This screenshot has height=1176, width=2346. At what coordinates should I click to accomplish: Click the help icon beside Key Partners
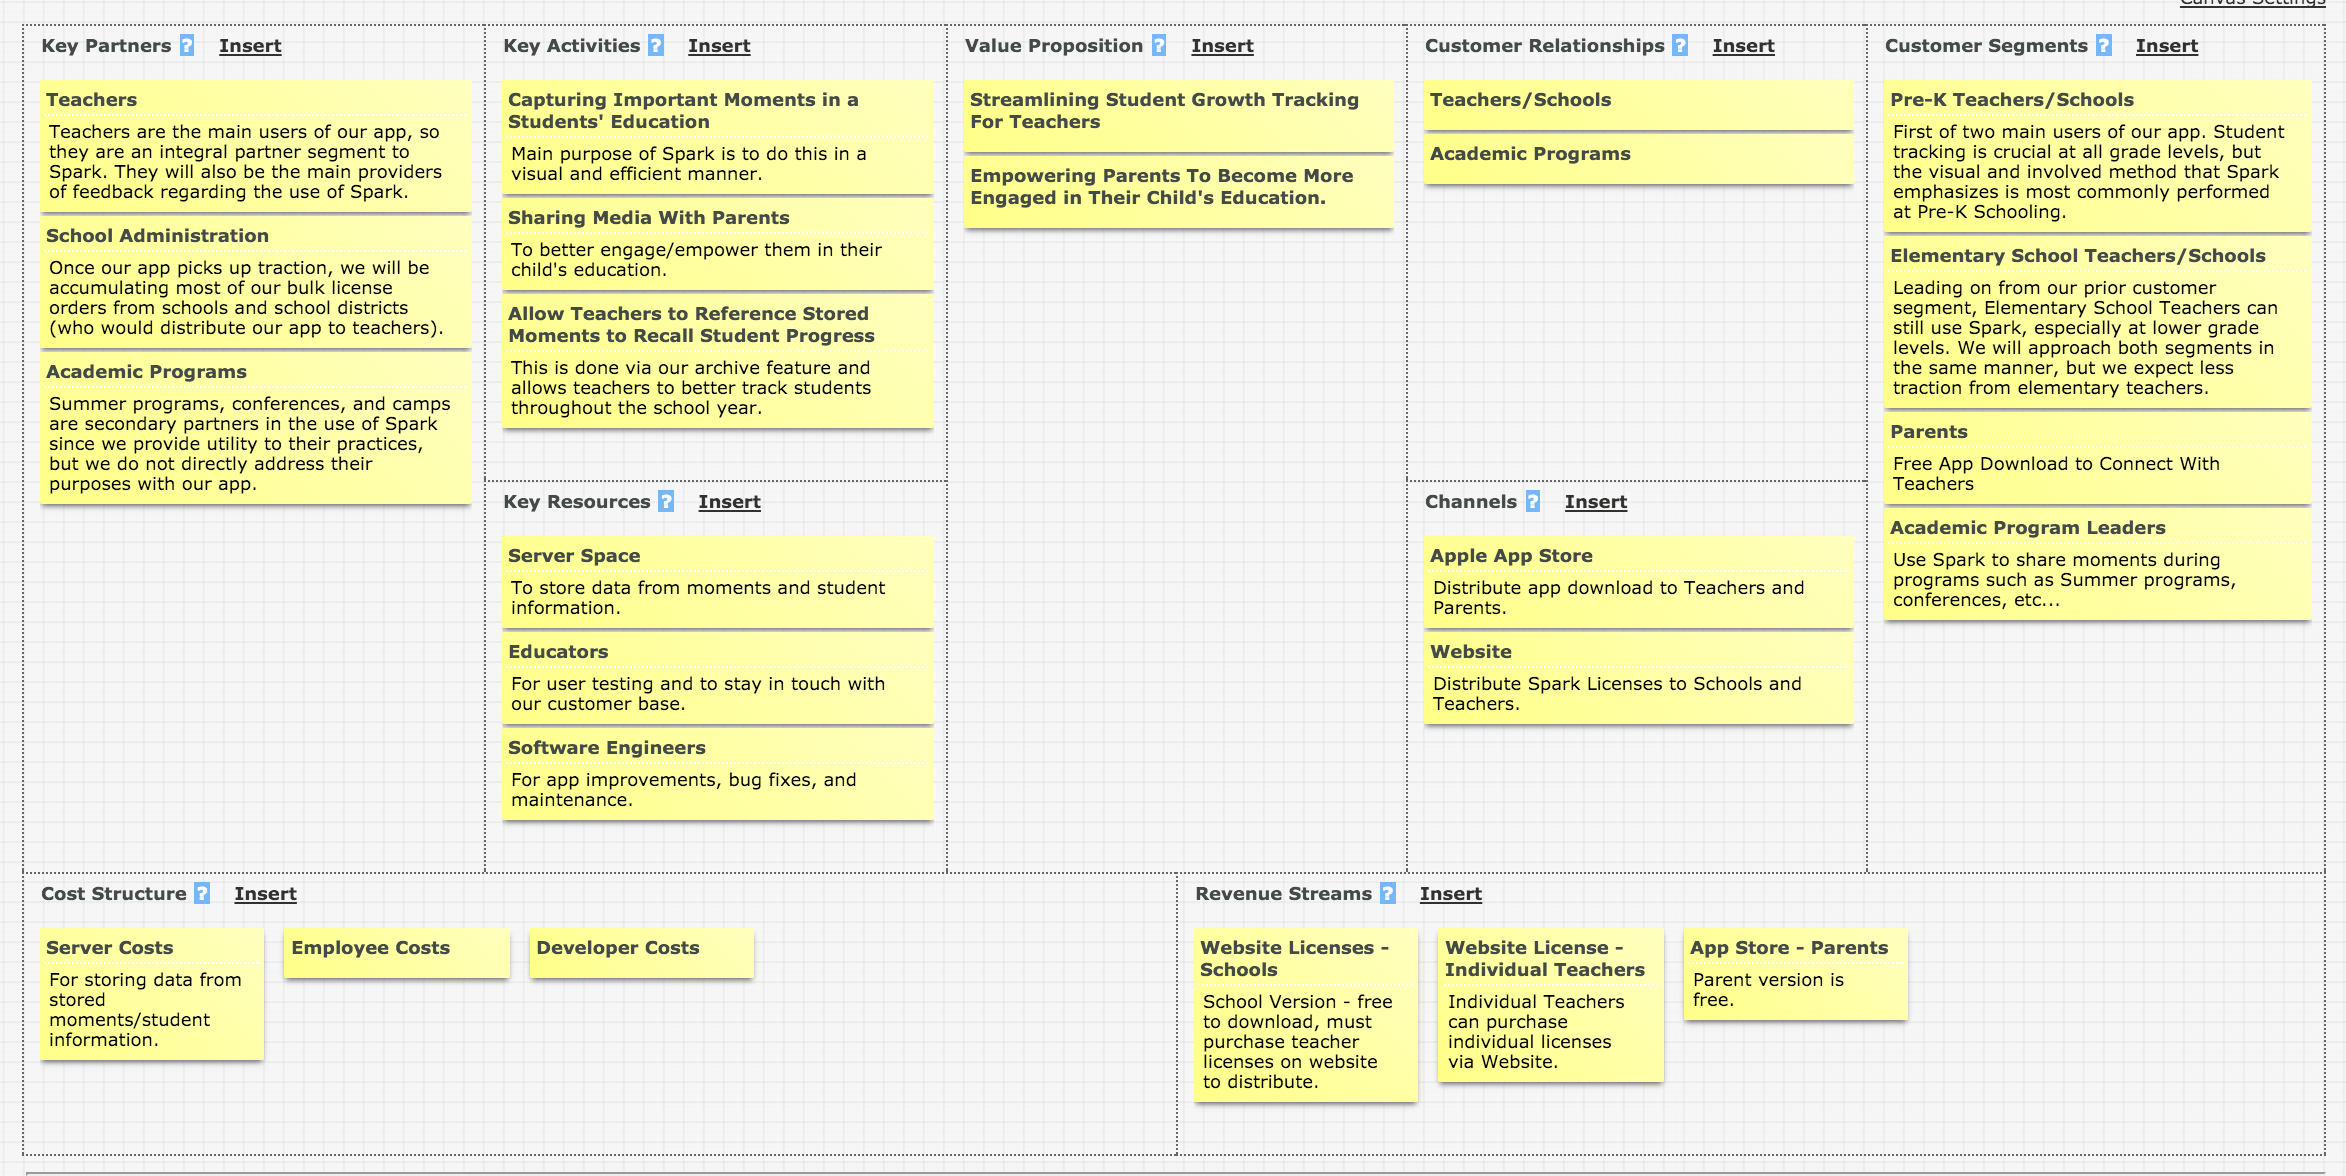tap(187, 46)
